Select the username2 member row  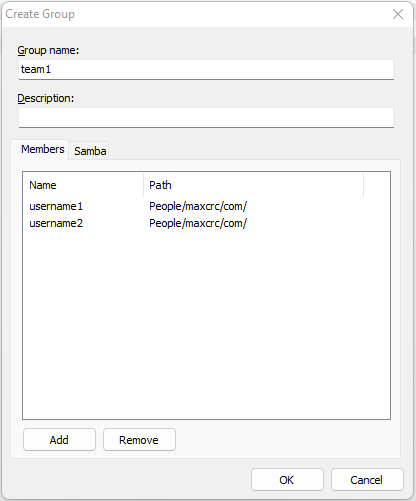point(206,223)
